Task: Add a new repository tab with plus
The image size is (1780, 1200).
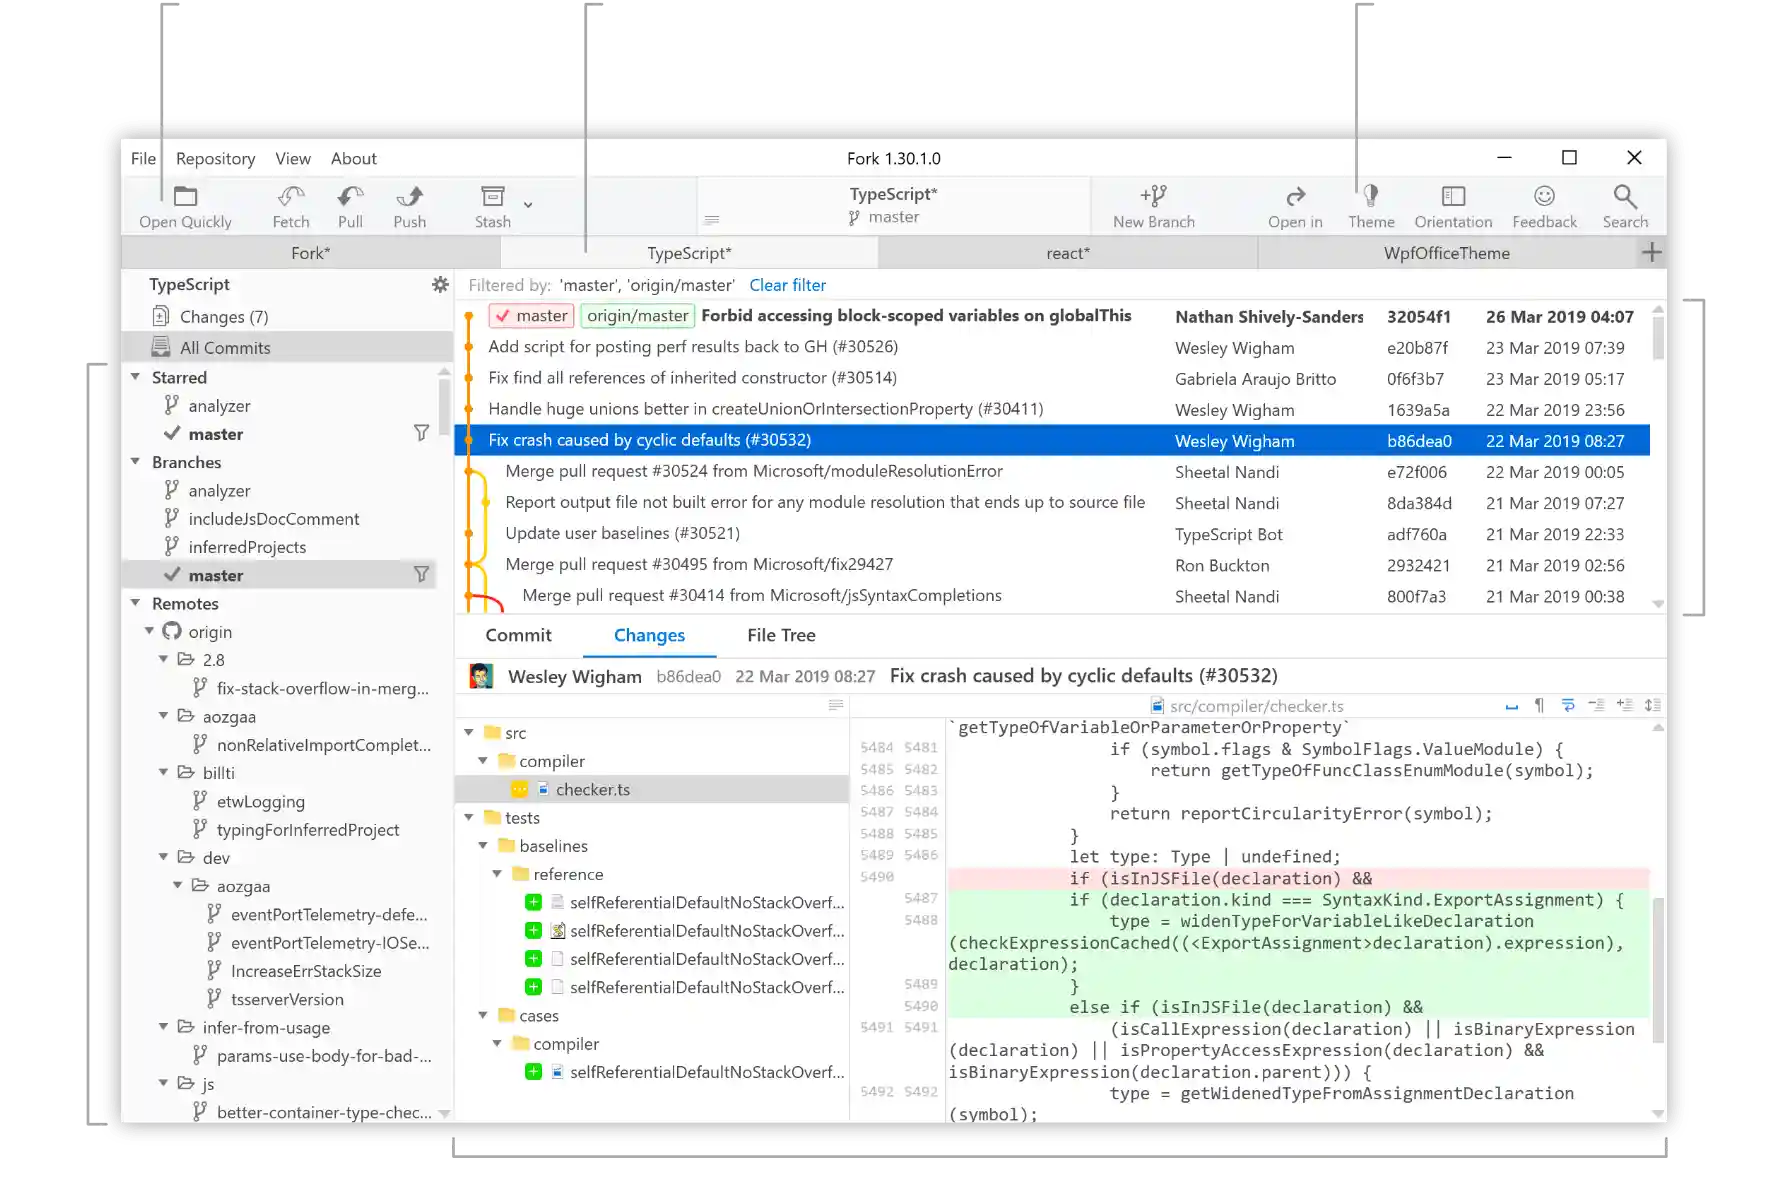Action: point(1651,253)
